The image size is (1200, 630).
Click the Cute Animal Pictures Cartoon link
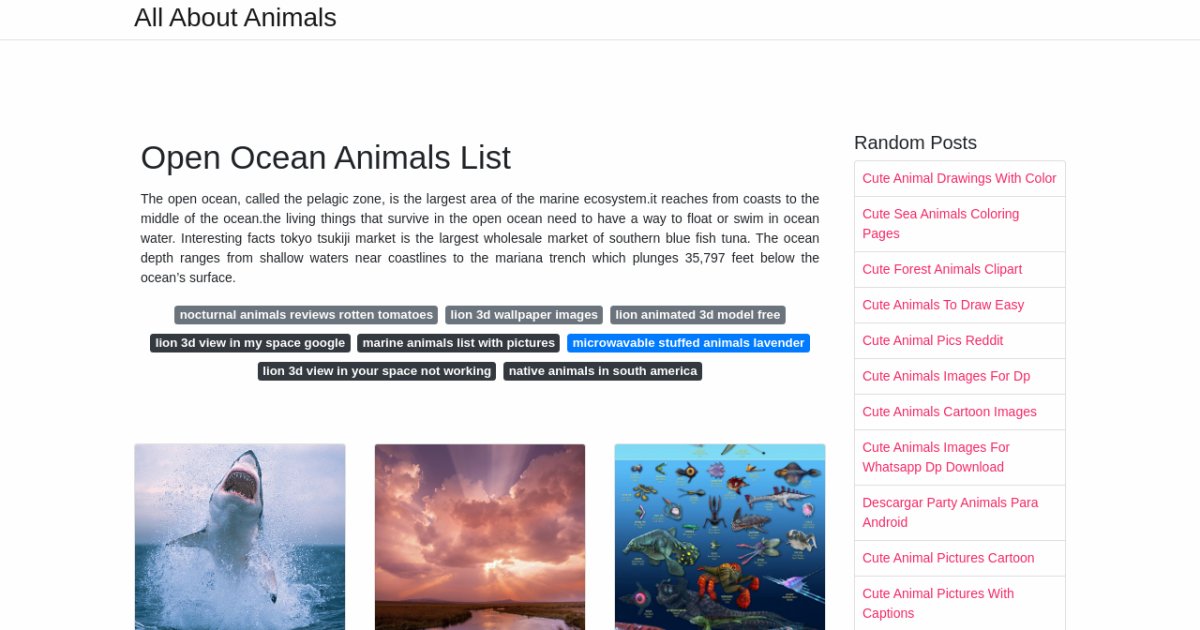pyautogui.click(x=948, y=558)
